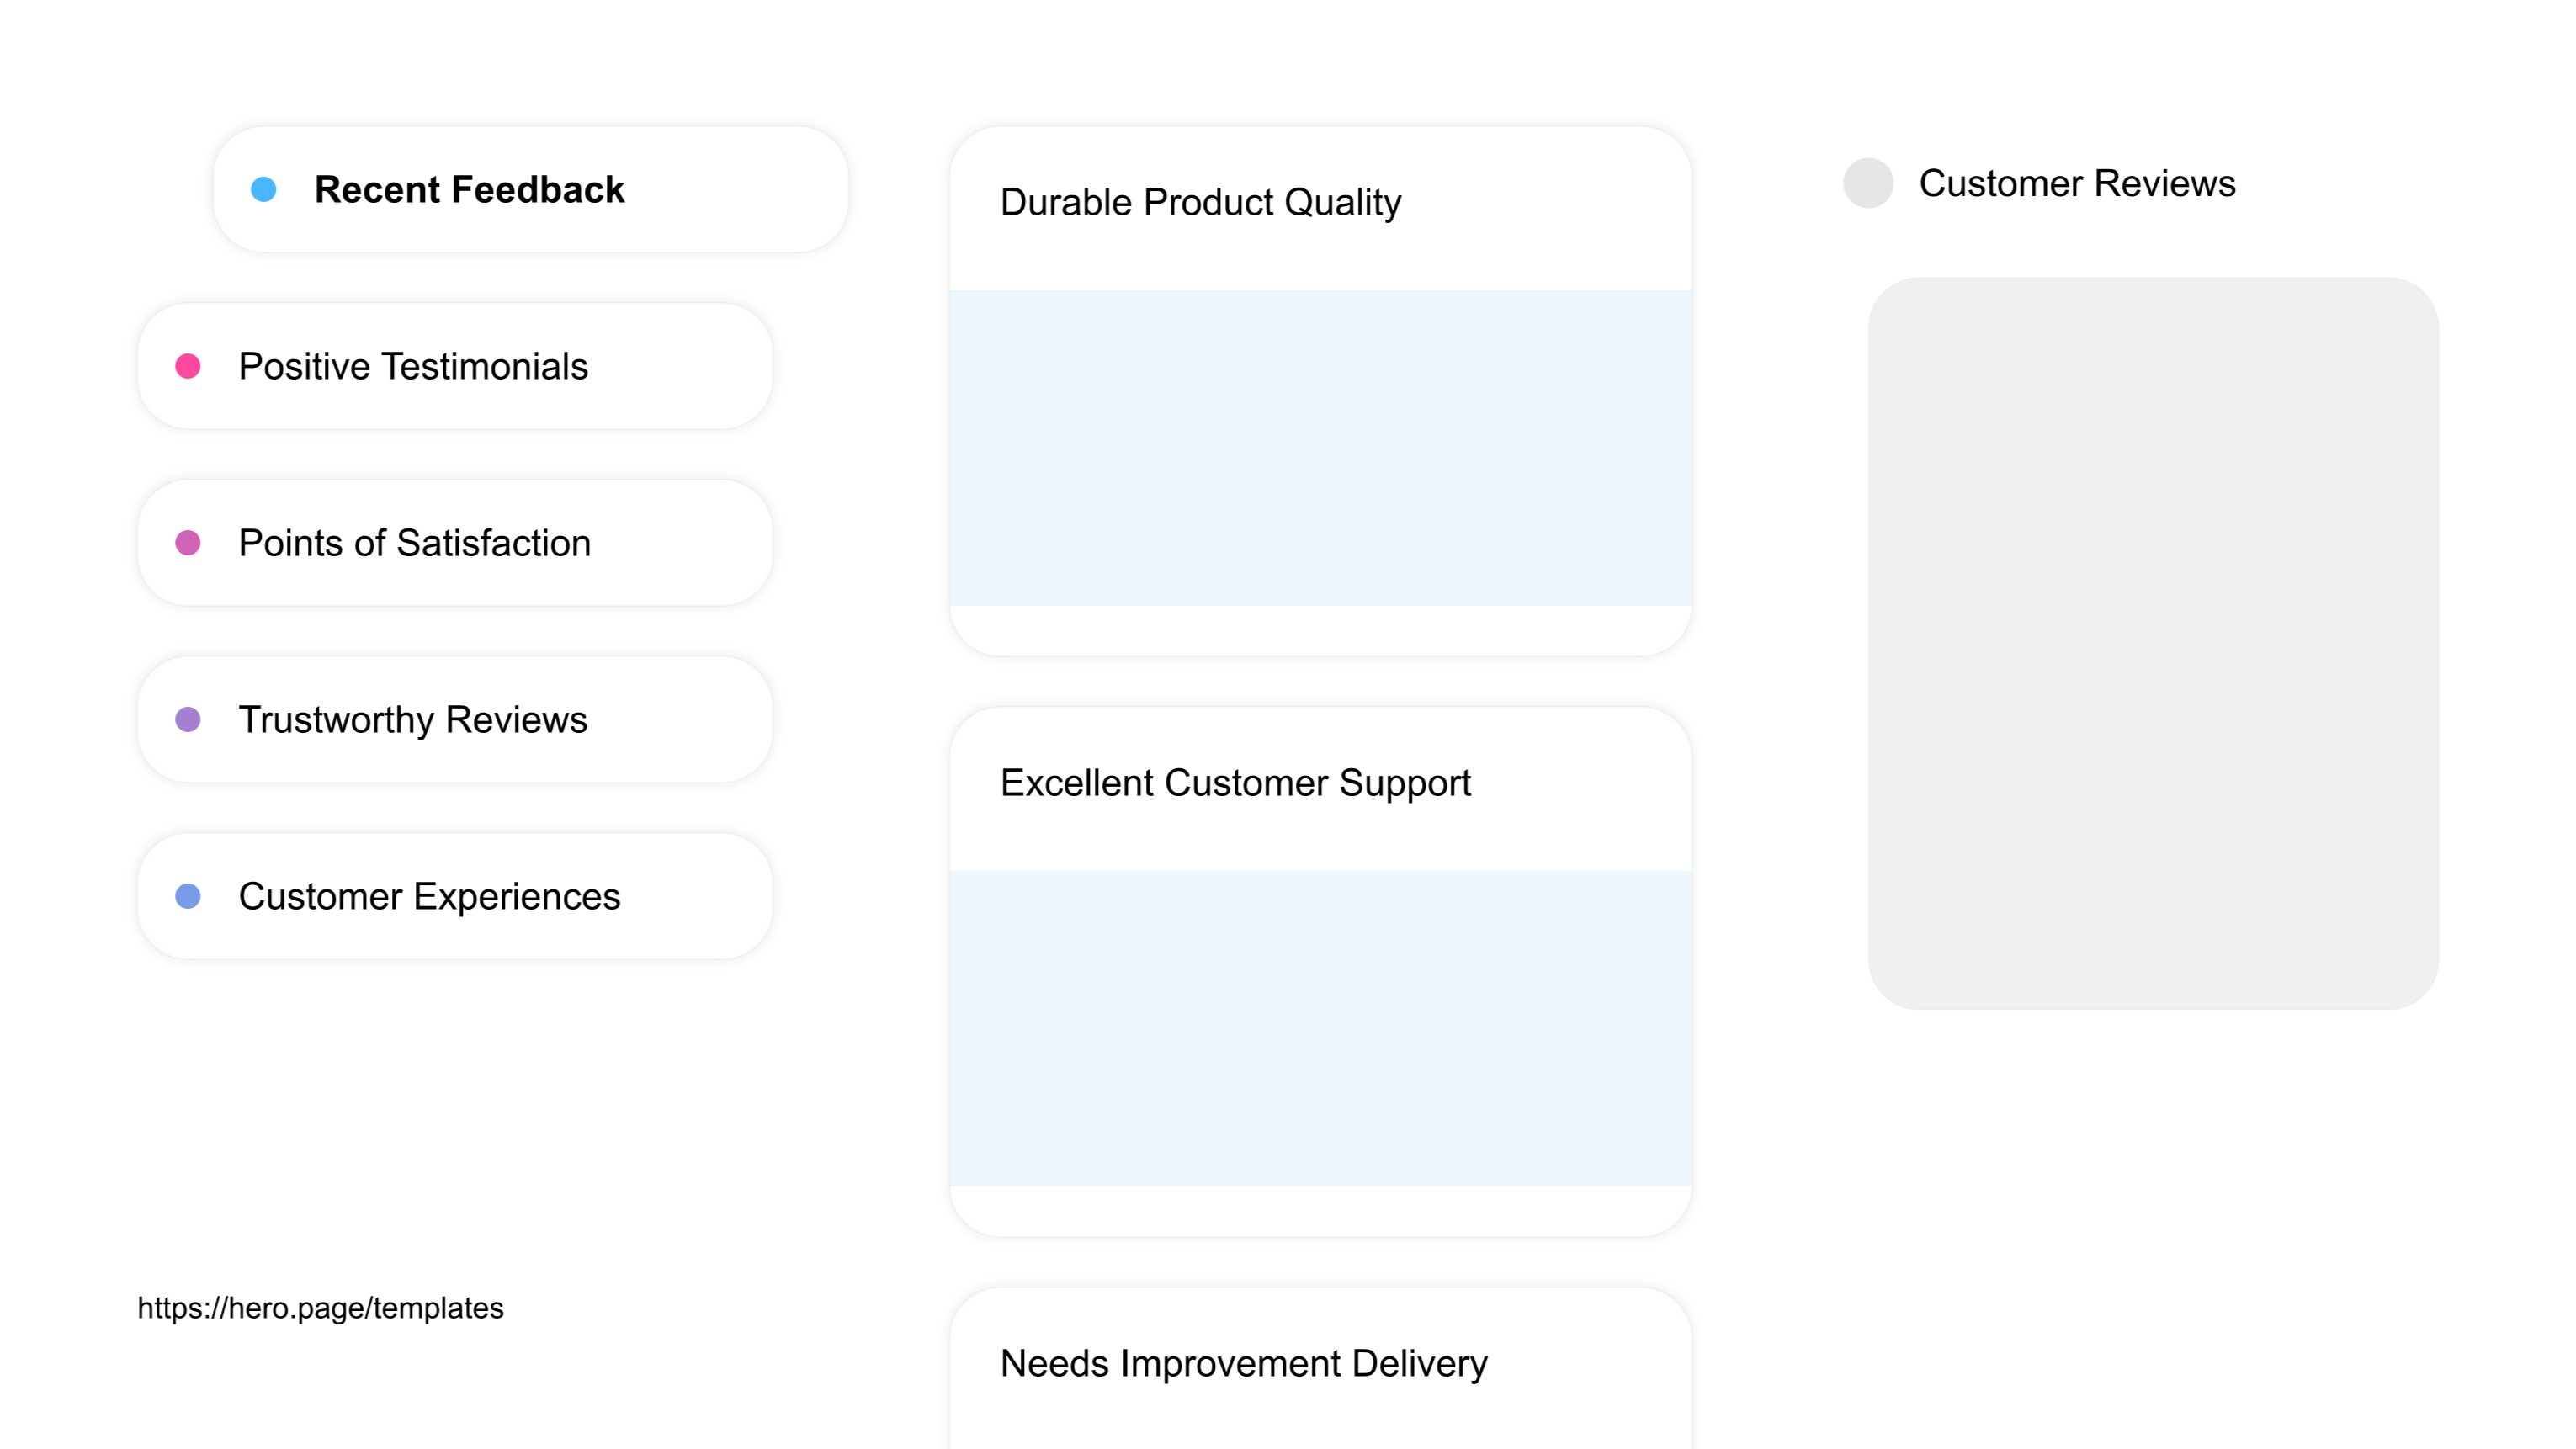Open the Positive Testimonials item

(x=455, y=366)
